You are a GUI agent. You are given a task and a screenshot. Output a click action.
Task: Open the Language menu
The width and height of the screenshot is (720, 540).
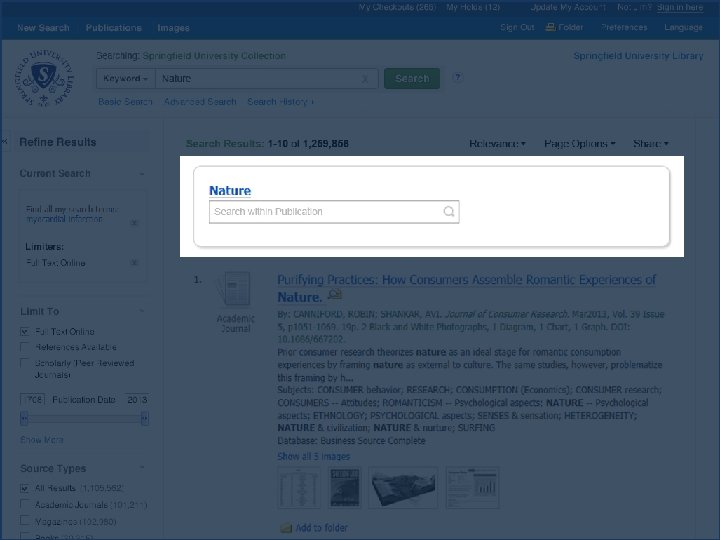coord(683,28)
